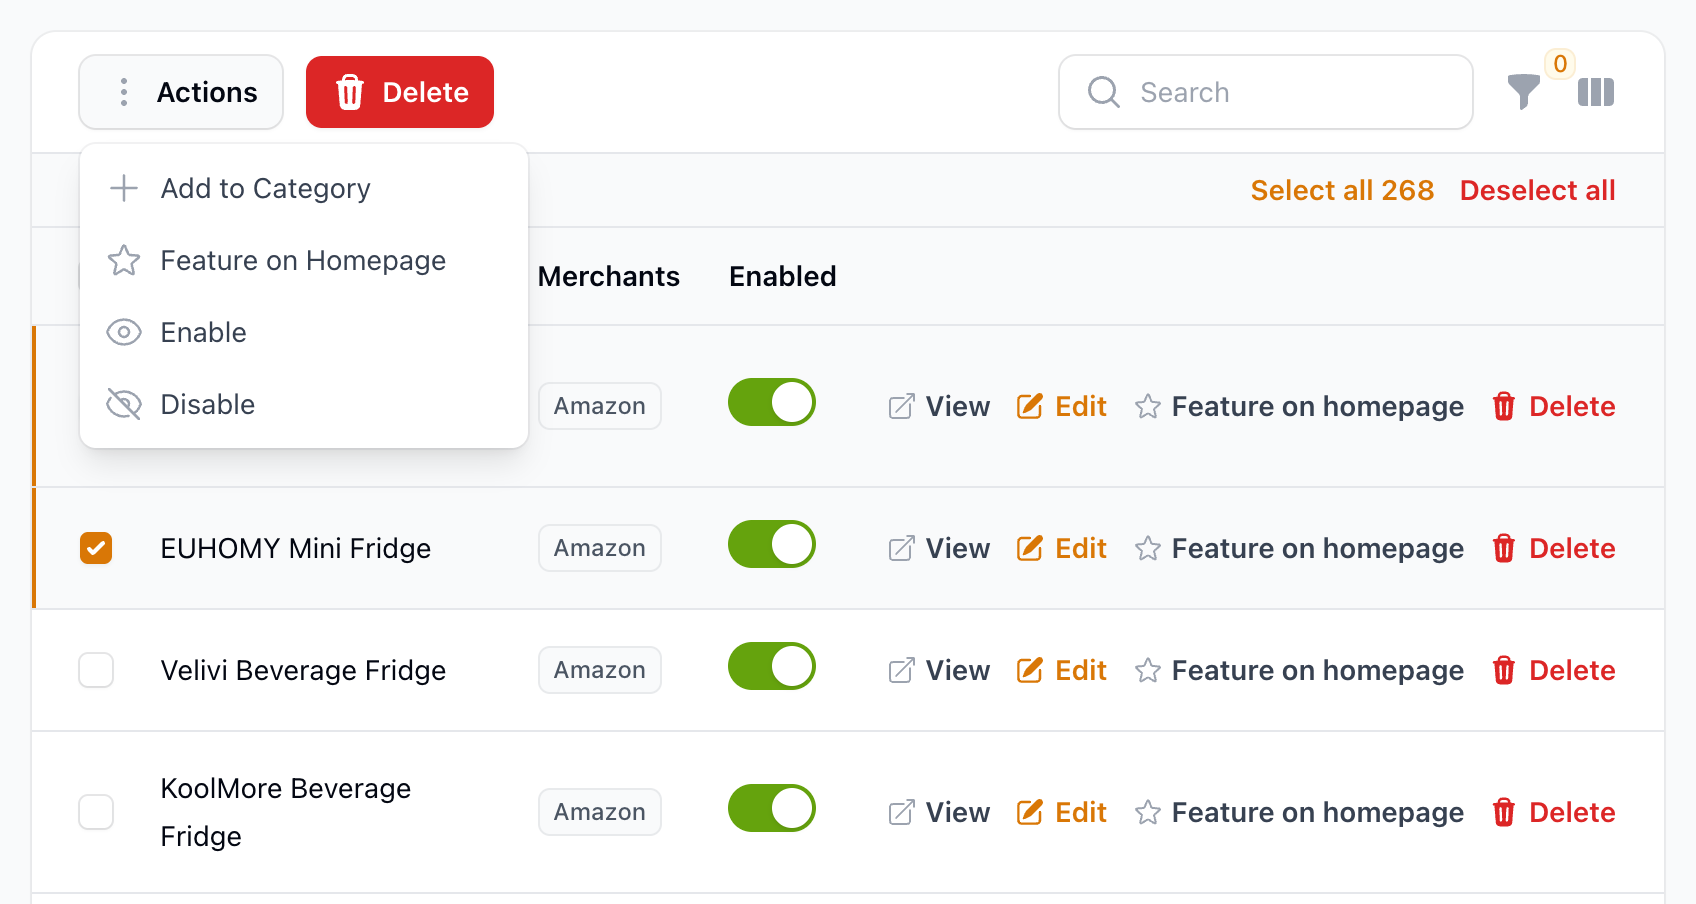This screenshot has height=904, width=1696.
Task: Delete the Velivi Beverage Fridge row
Action: point(1553,670)
